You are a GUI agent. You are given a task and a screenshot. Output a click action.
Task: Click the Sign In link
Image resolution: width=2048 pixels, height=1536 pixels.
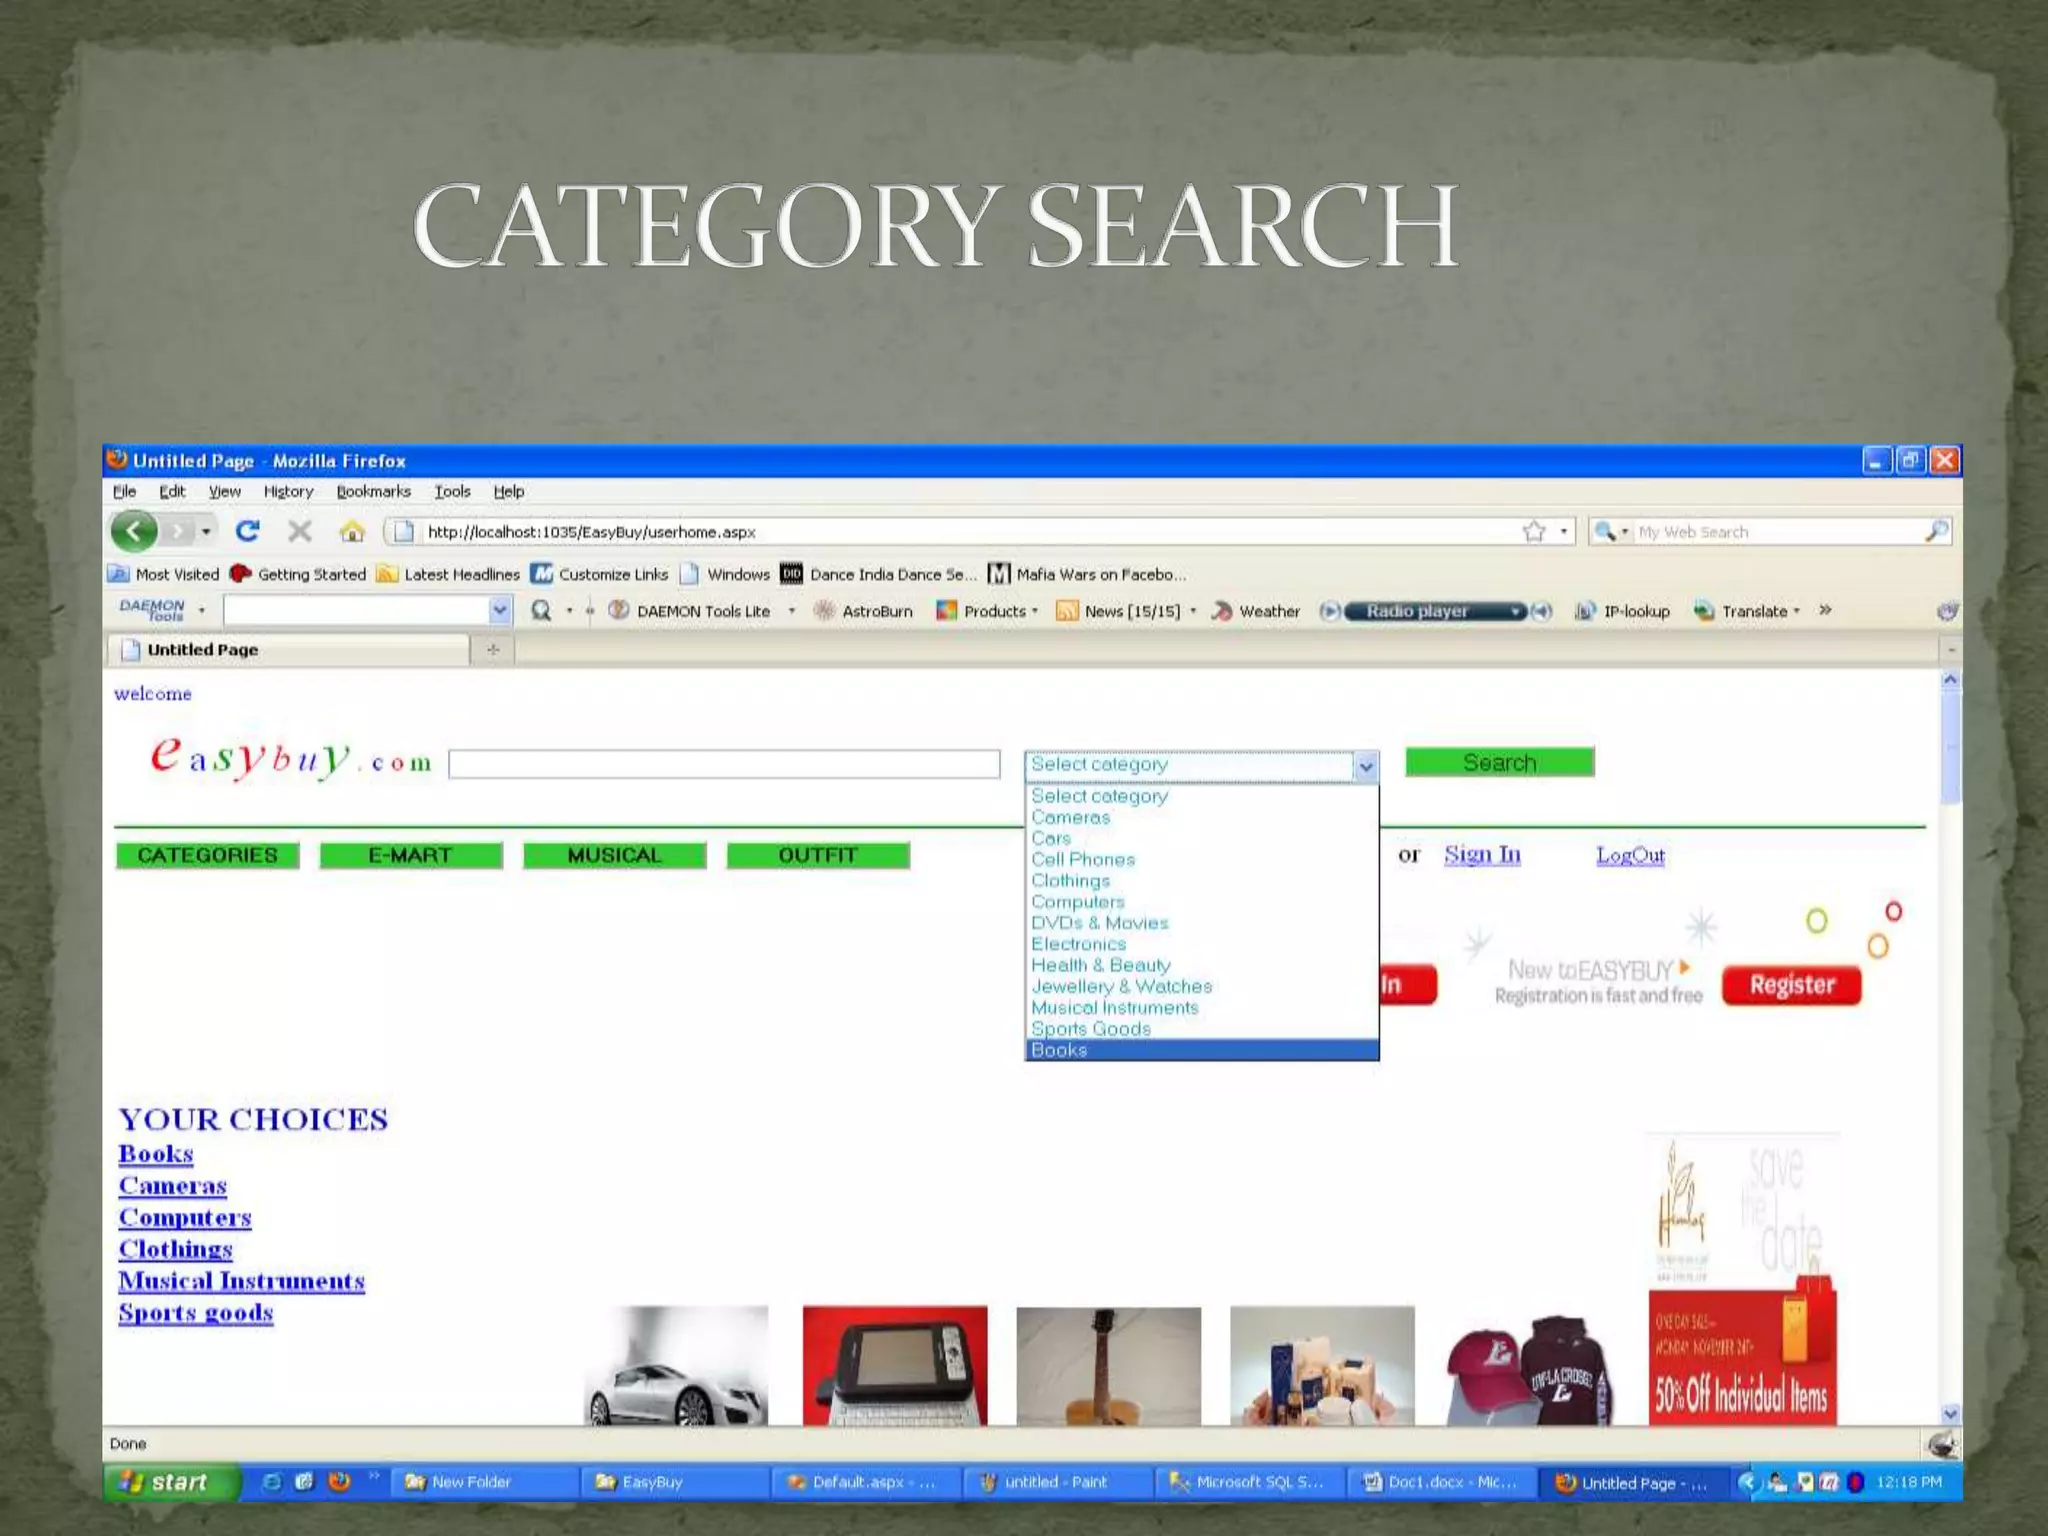pyautogui.click(x=1482, y=855)
